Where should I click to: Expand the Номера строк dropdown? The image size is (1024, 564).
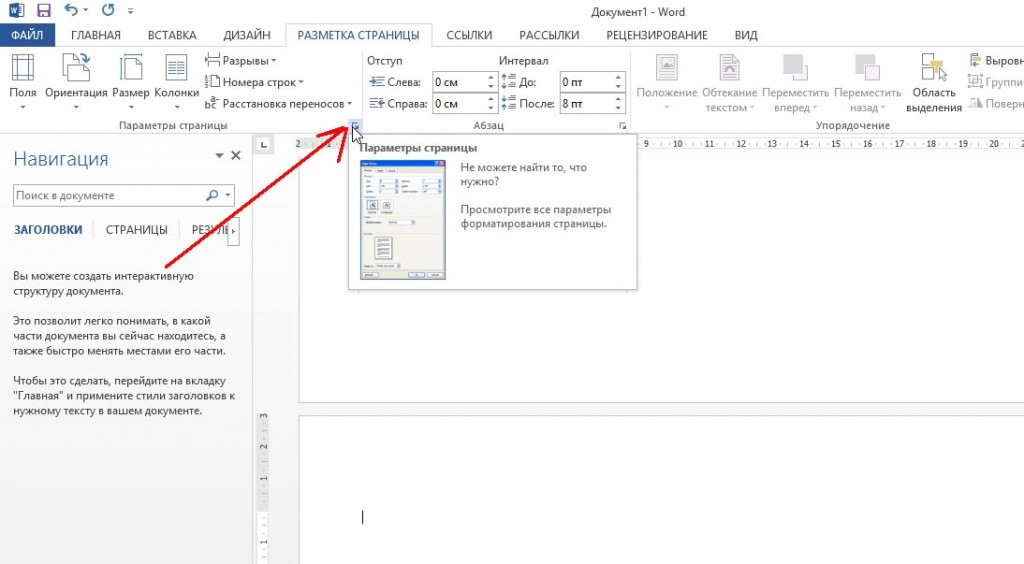pyautogui.click(x=254, y=82)
